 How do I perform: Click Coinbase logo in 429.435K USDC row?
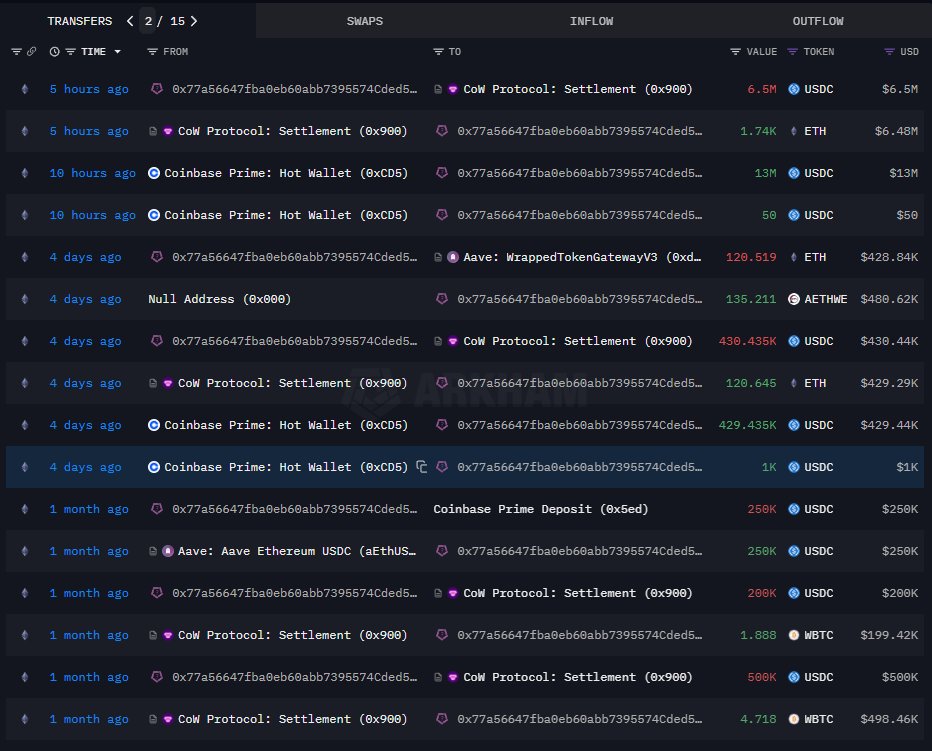point(154,425)
